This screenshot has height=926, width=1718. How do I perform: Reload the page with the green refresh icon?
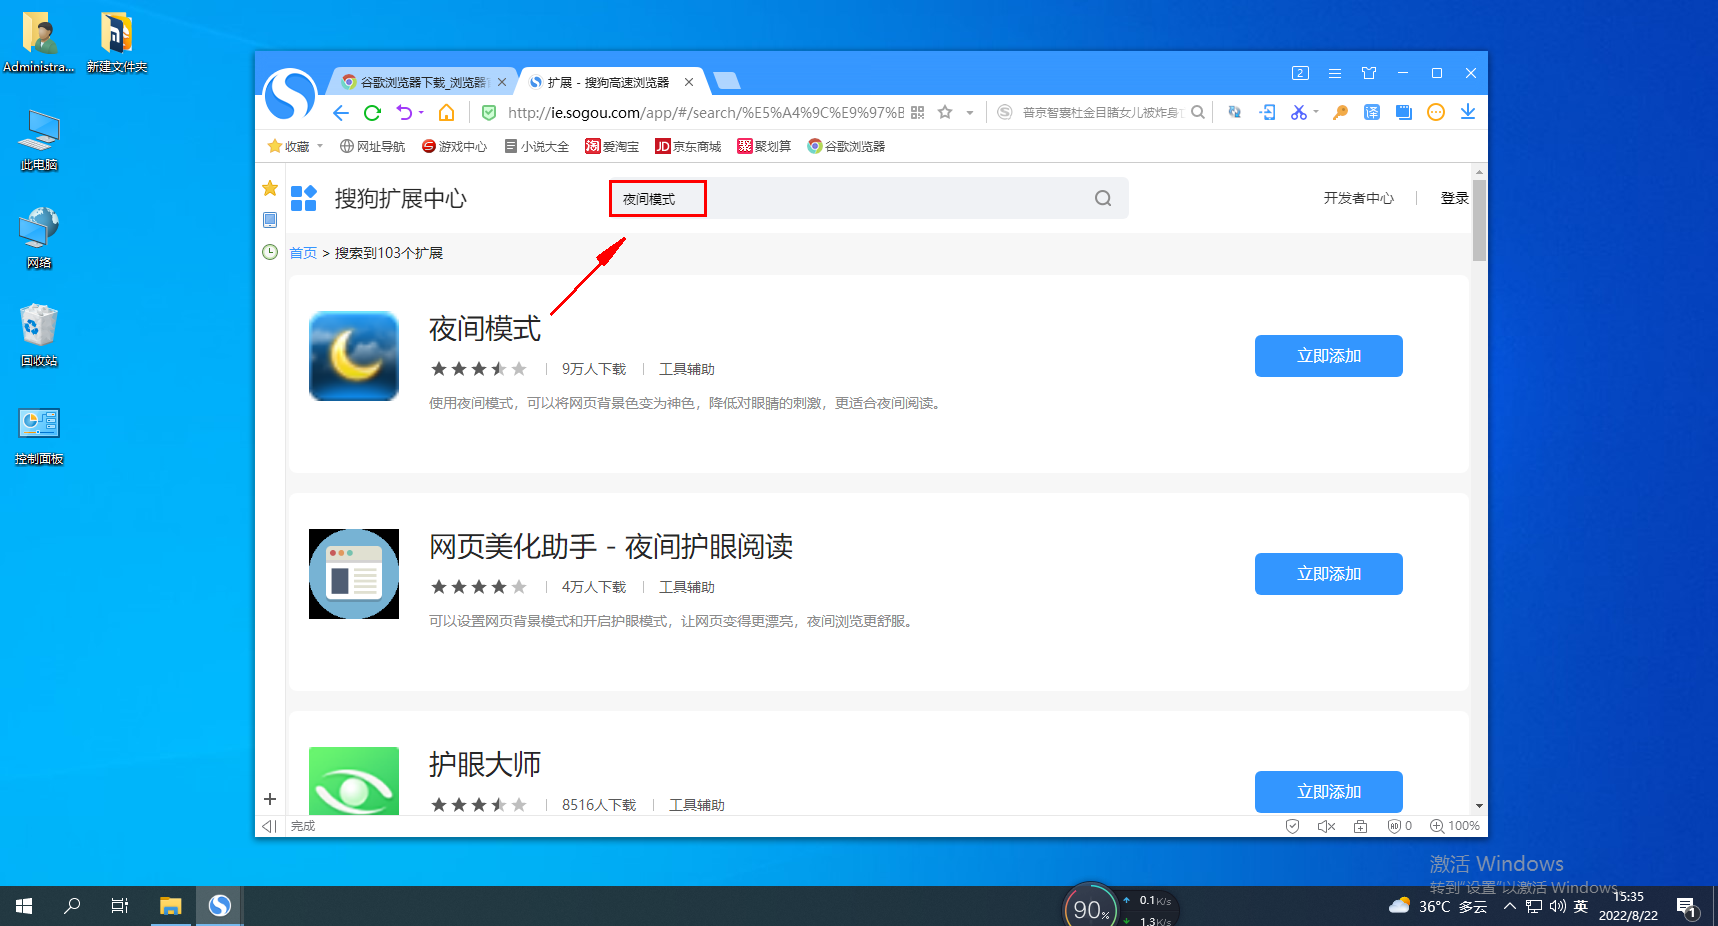pos(372,113)
